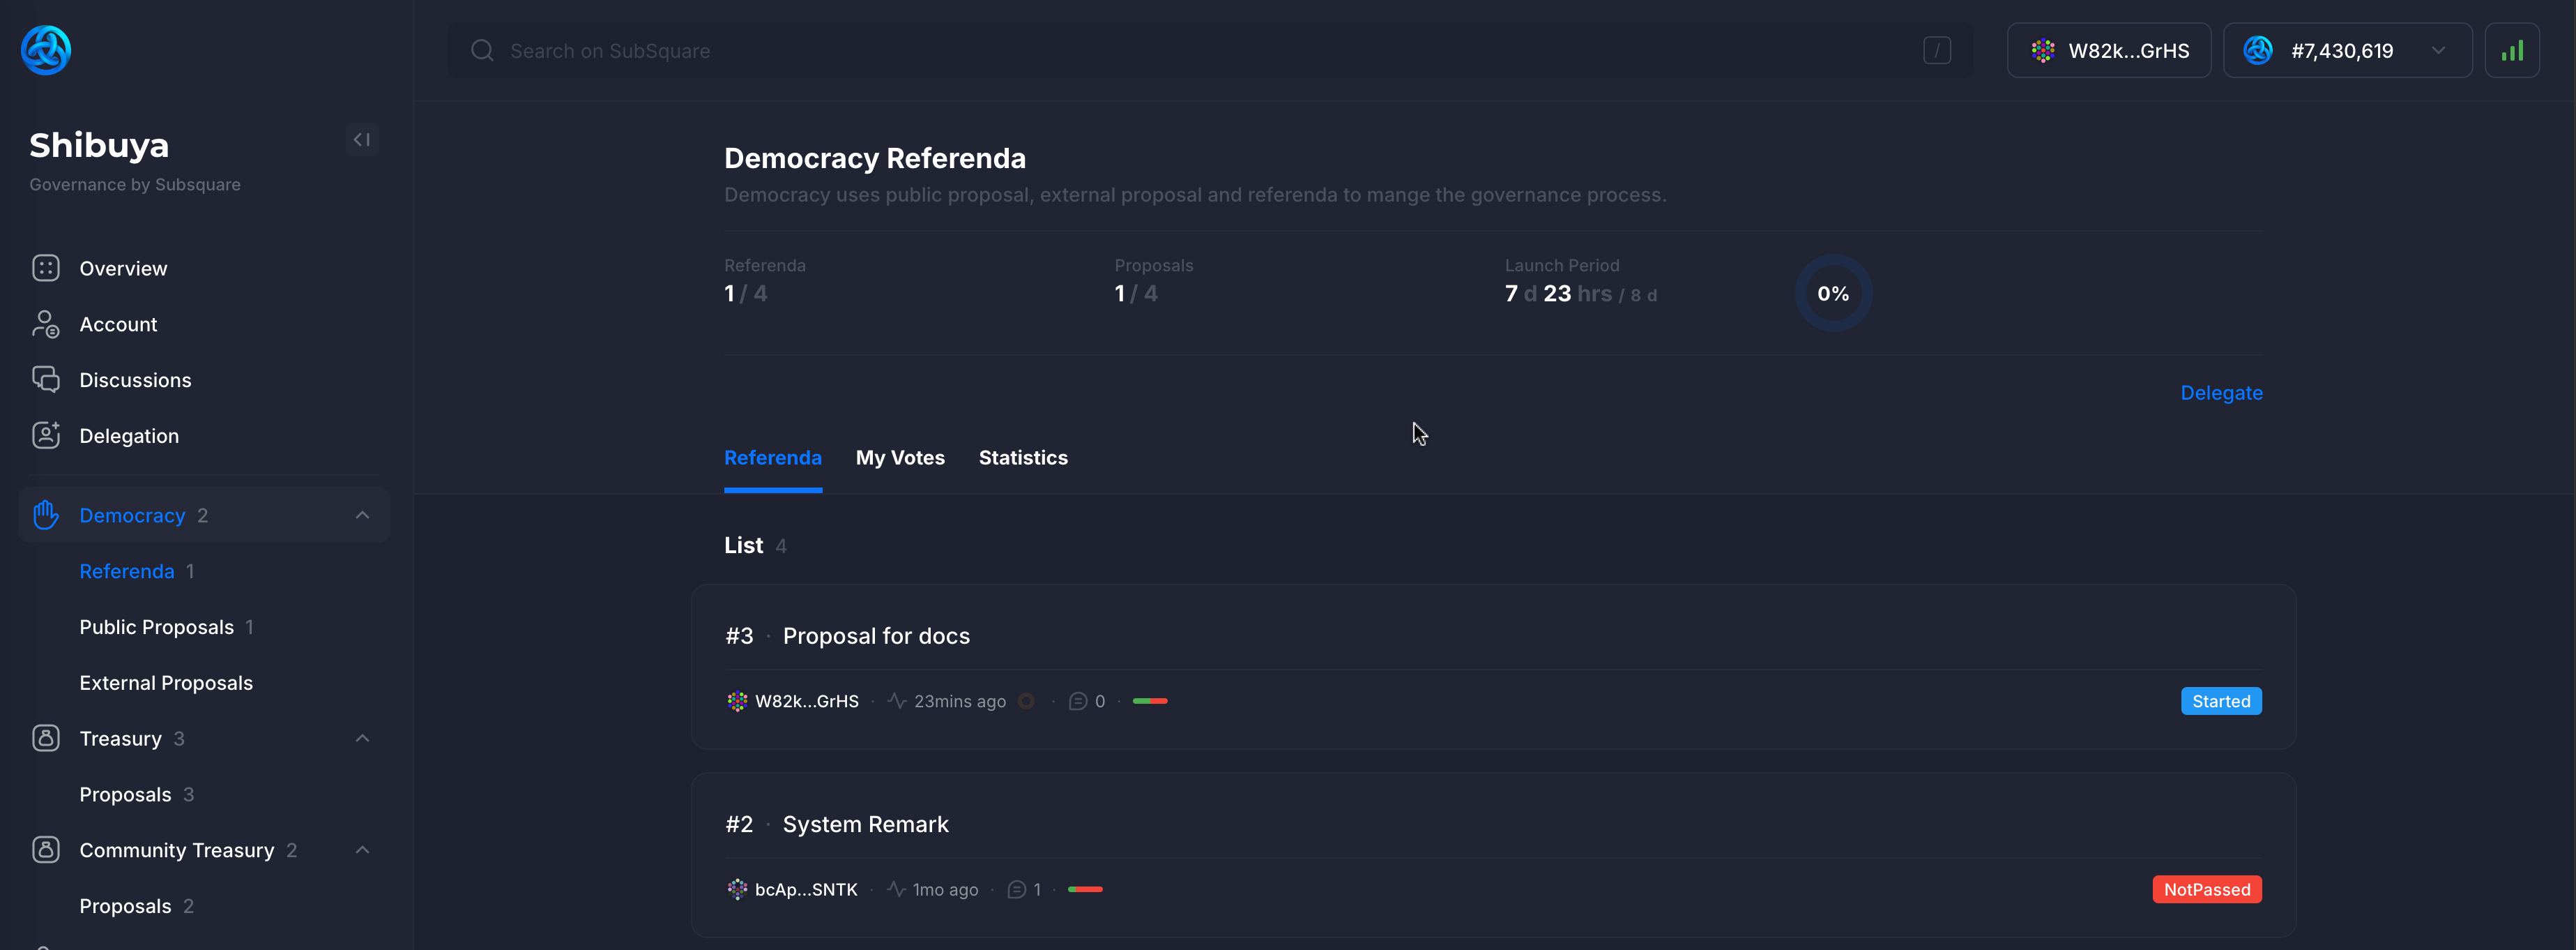Image resolution: width=2576 pixels, height=950 pixels.
Task: Switch to the My Votes tab
Action: click(x=899, y=458)
